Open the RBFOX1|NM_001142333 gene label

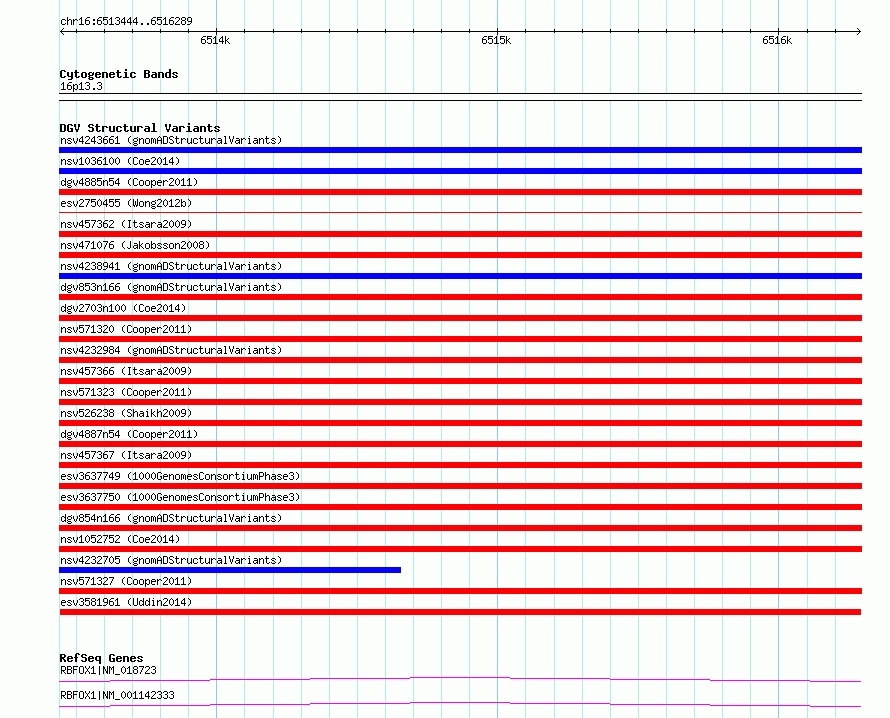[x=117, y=695]
